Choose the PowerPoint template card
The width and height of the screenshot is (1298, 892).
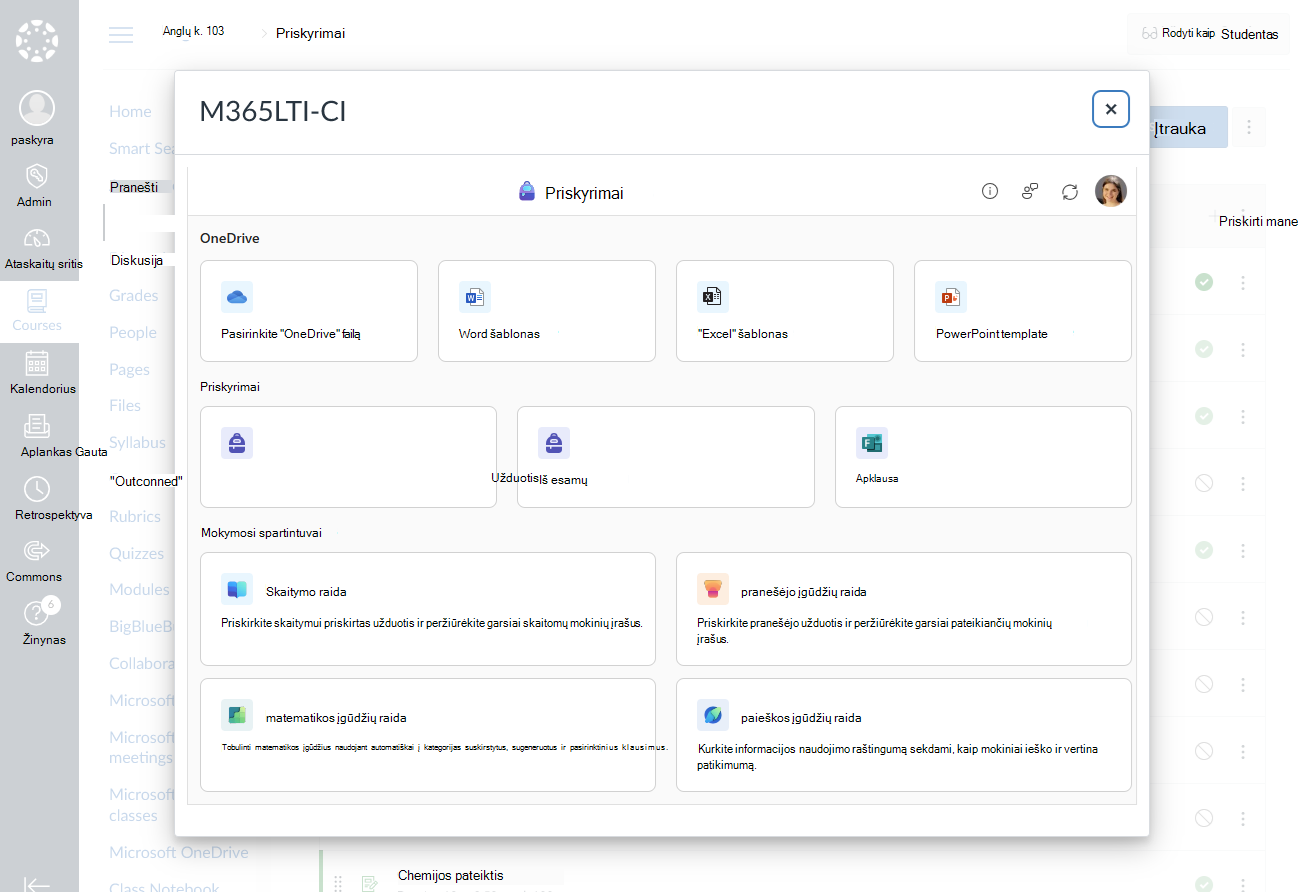pyautogui.click(x=1023, y=311)
